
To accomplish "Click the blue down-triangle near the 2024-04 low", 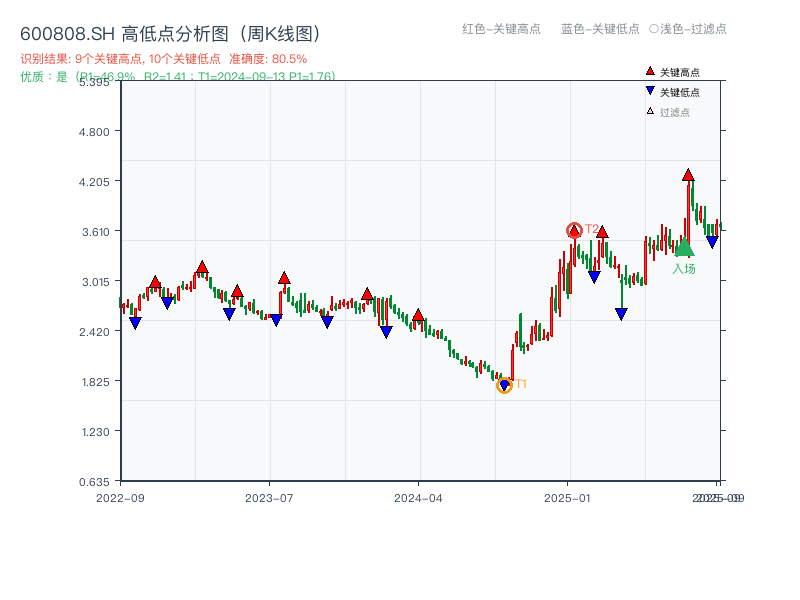I will (385, 331).
